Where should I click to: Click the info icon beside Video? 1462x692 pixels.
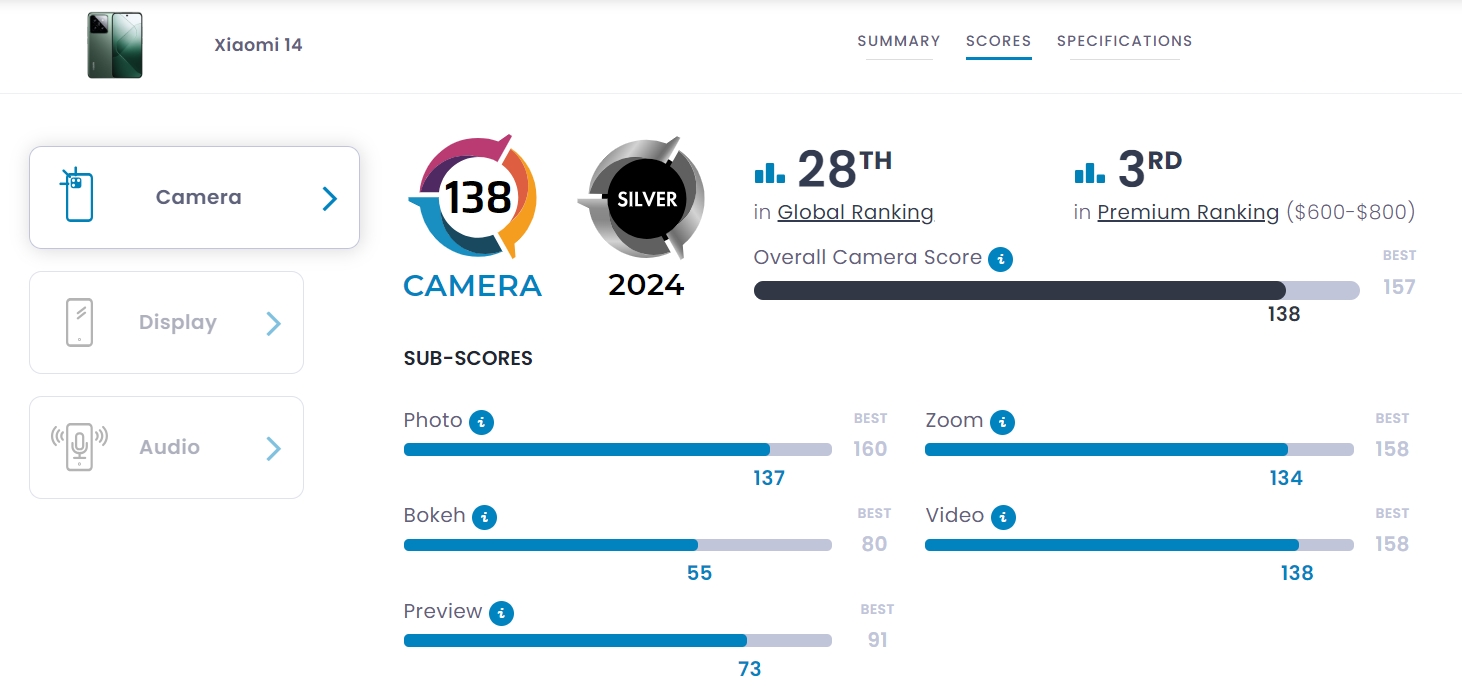[1003, 517]
